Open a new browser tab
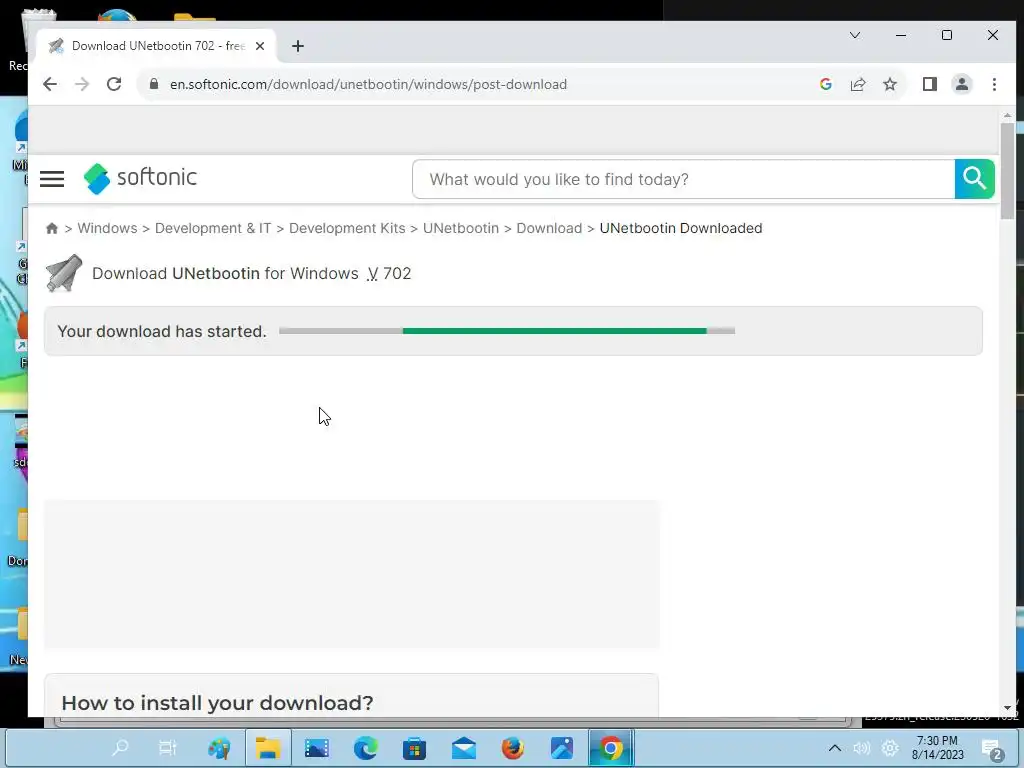The image size is (1024, 768). point(298,46)
